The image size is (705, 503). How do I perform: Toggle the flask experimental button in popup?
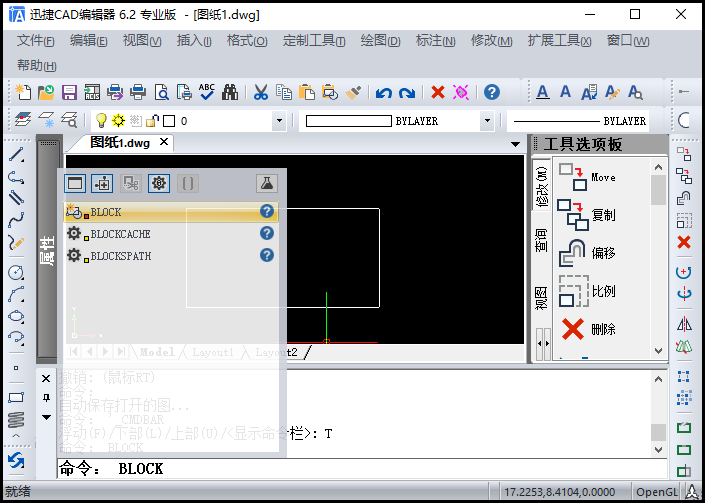[267, 183]
